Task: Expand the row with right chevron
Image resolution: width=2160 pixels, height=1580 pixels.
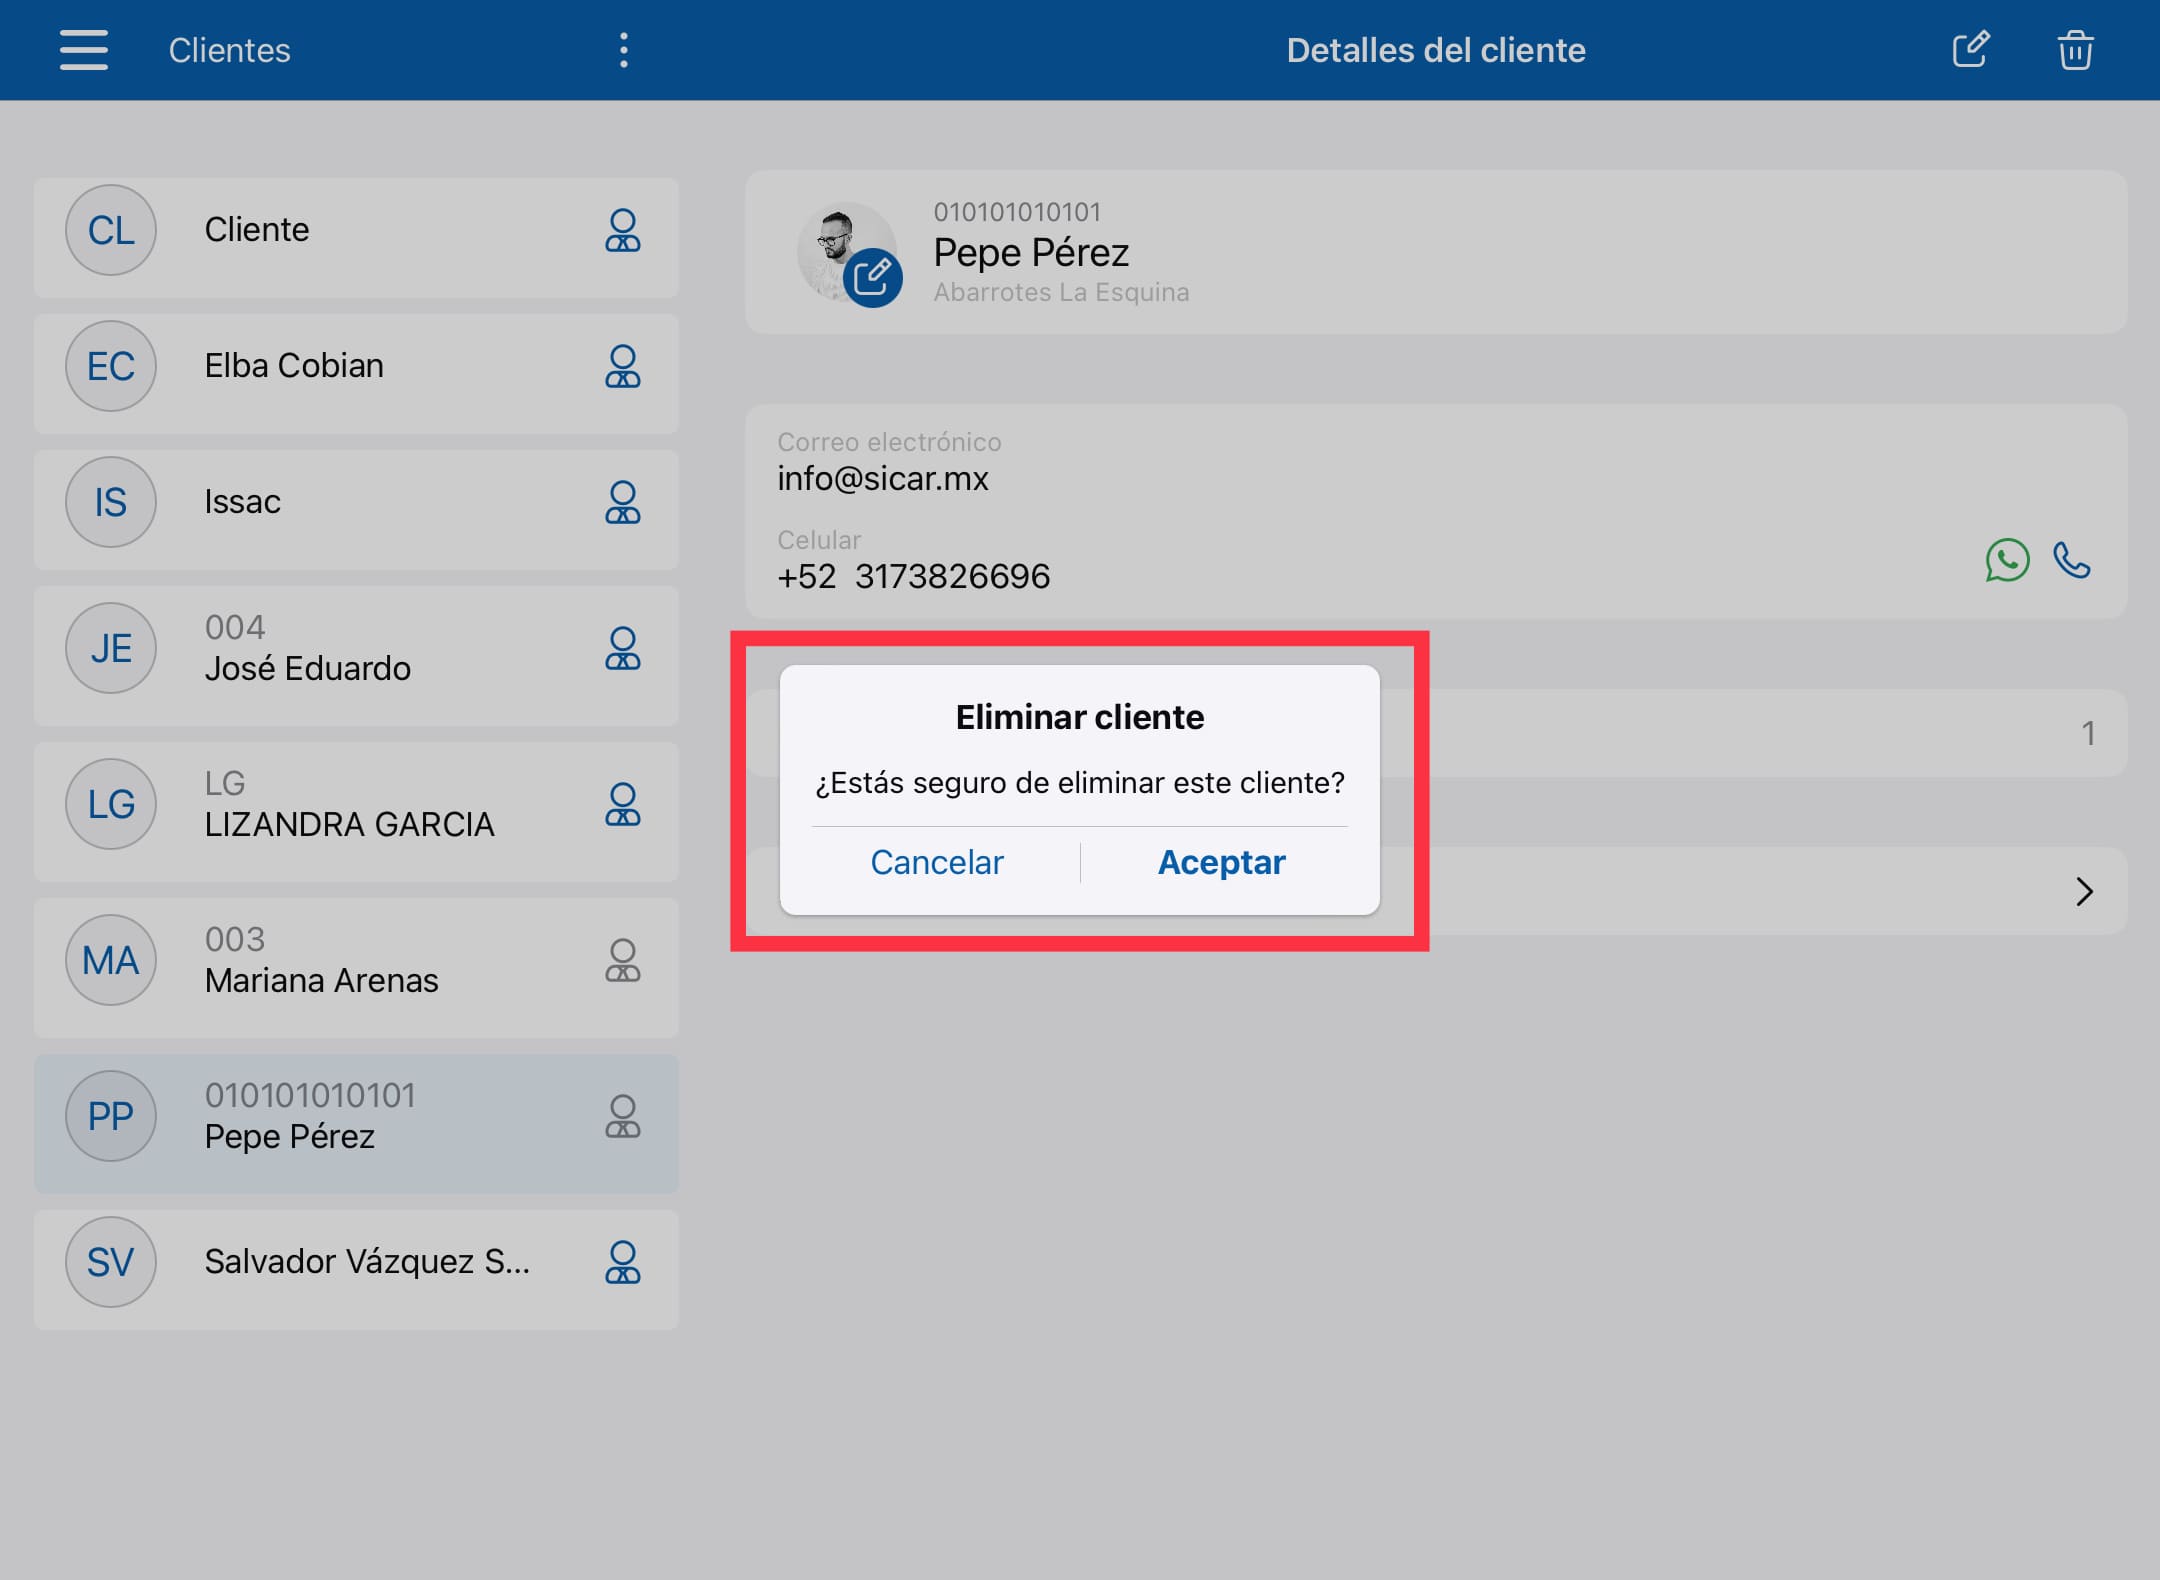Action: (x=2084, y=891)
